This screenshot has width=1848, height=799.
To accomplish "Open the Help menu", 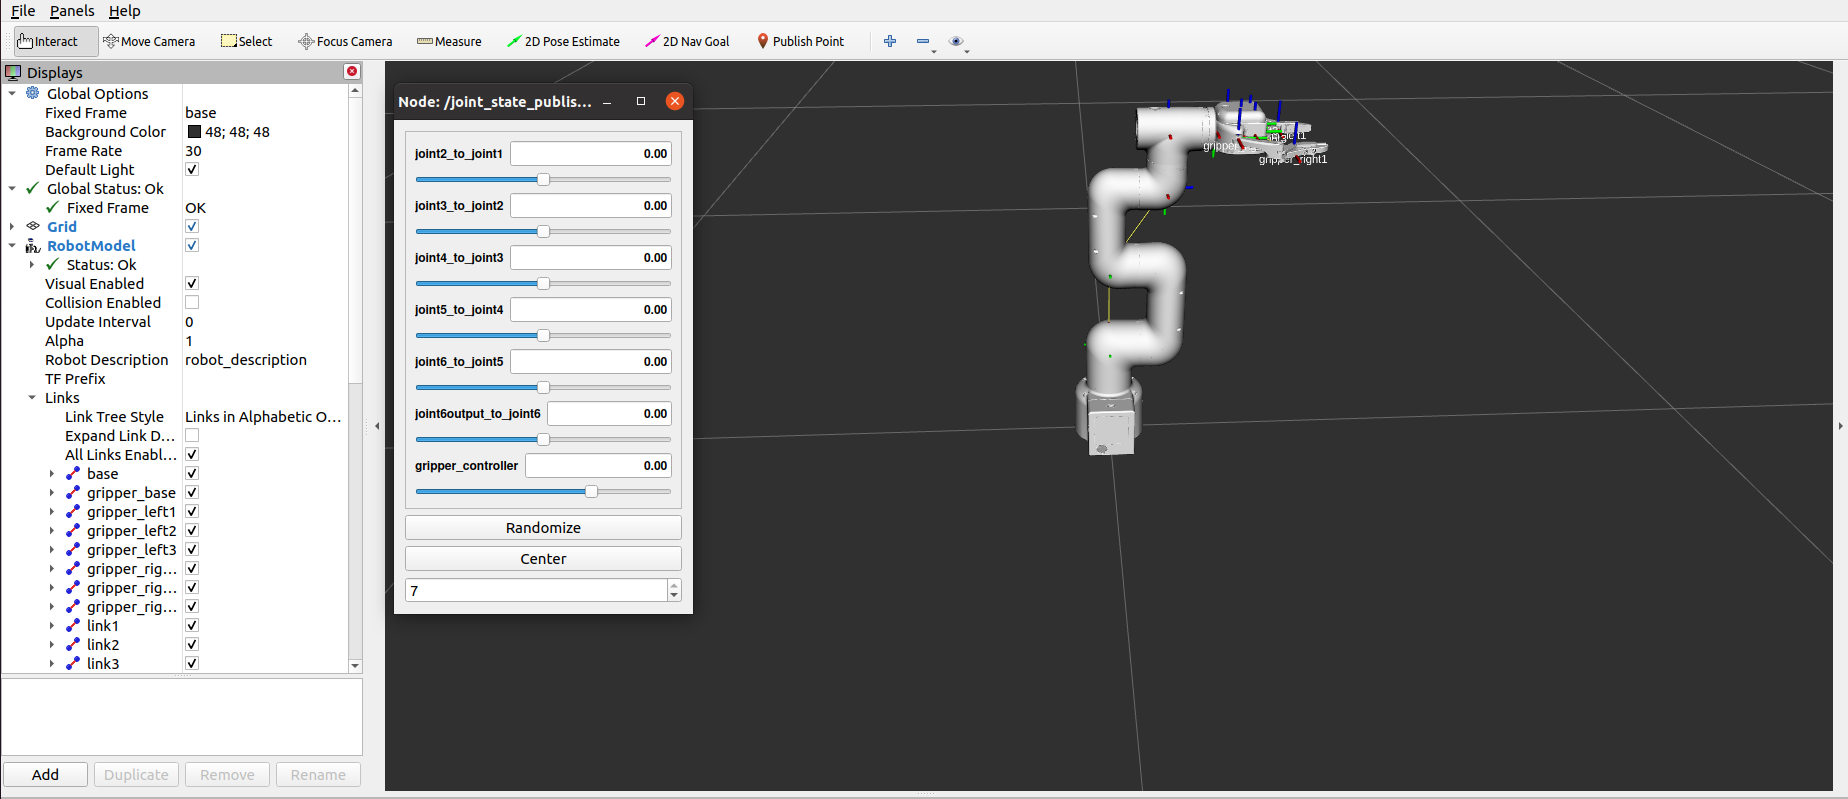I will [x=124, y=11].
